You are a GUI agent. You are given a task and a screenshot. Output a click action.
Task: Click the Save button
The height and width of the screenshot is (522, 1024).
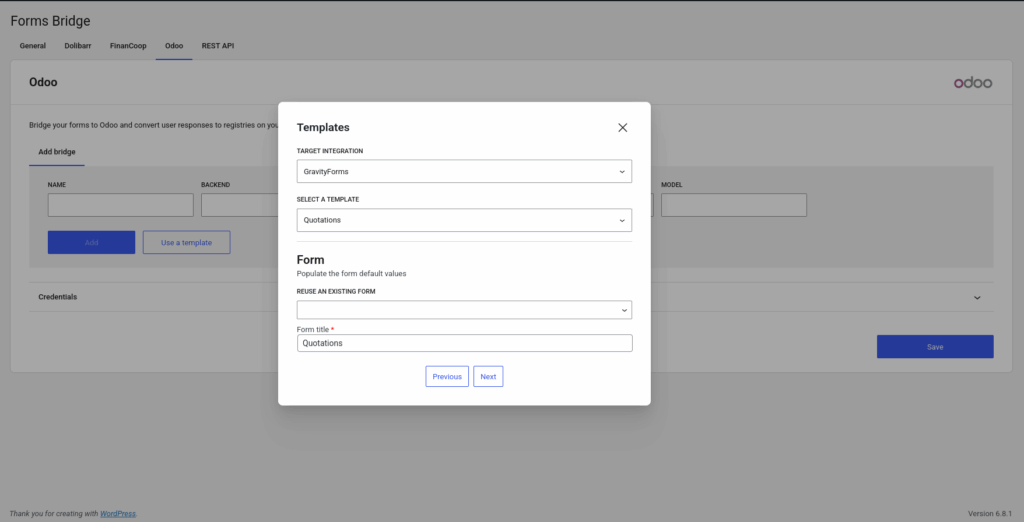pyautogui.click(x=935, y=347)
